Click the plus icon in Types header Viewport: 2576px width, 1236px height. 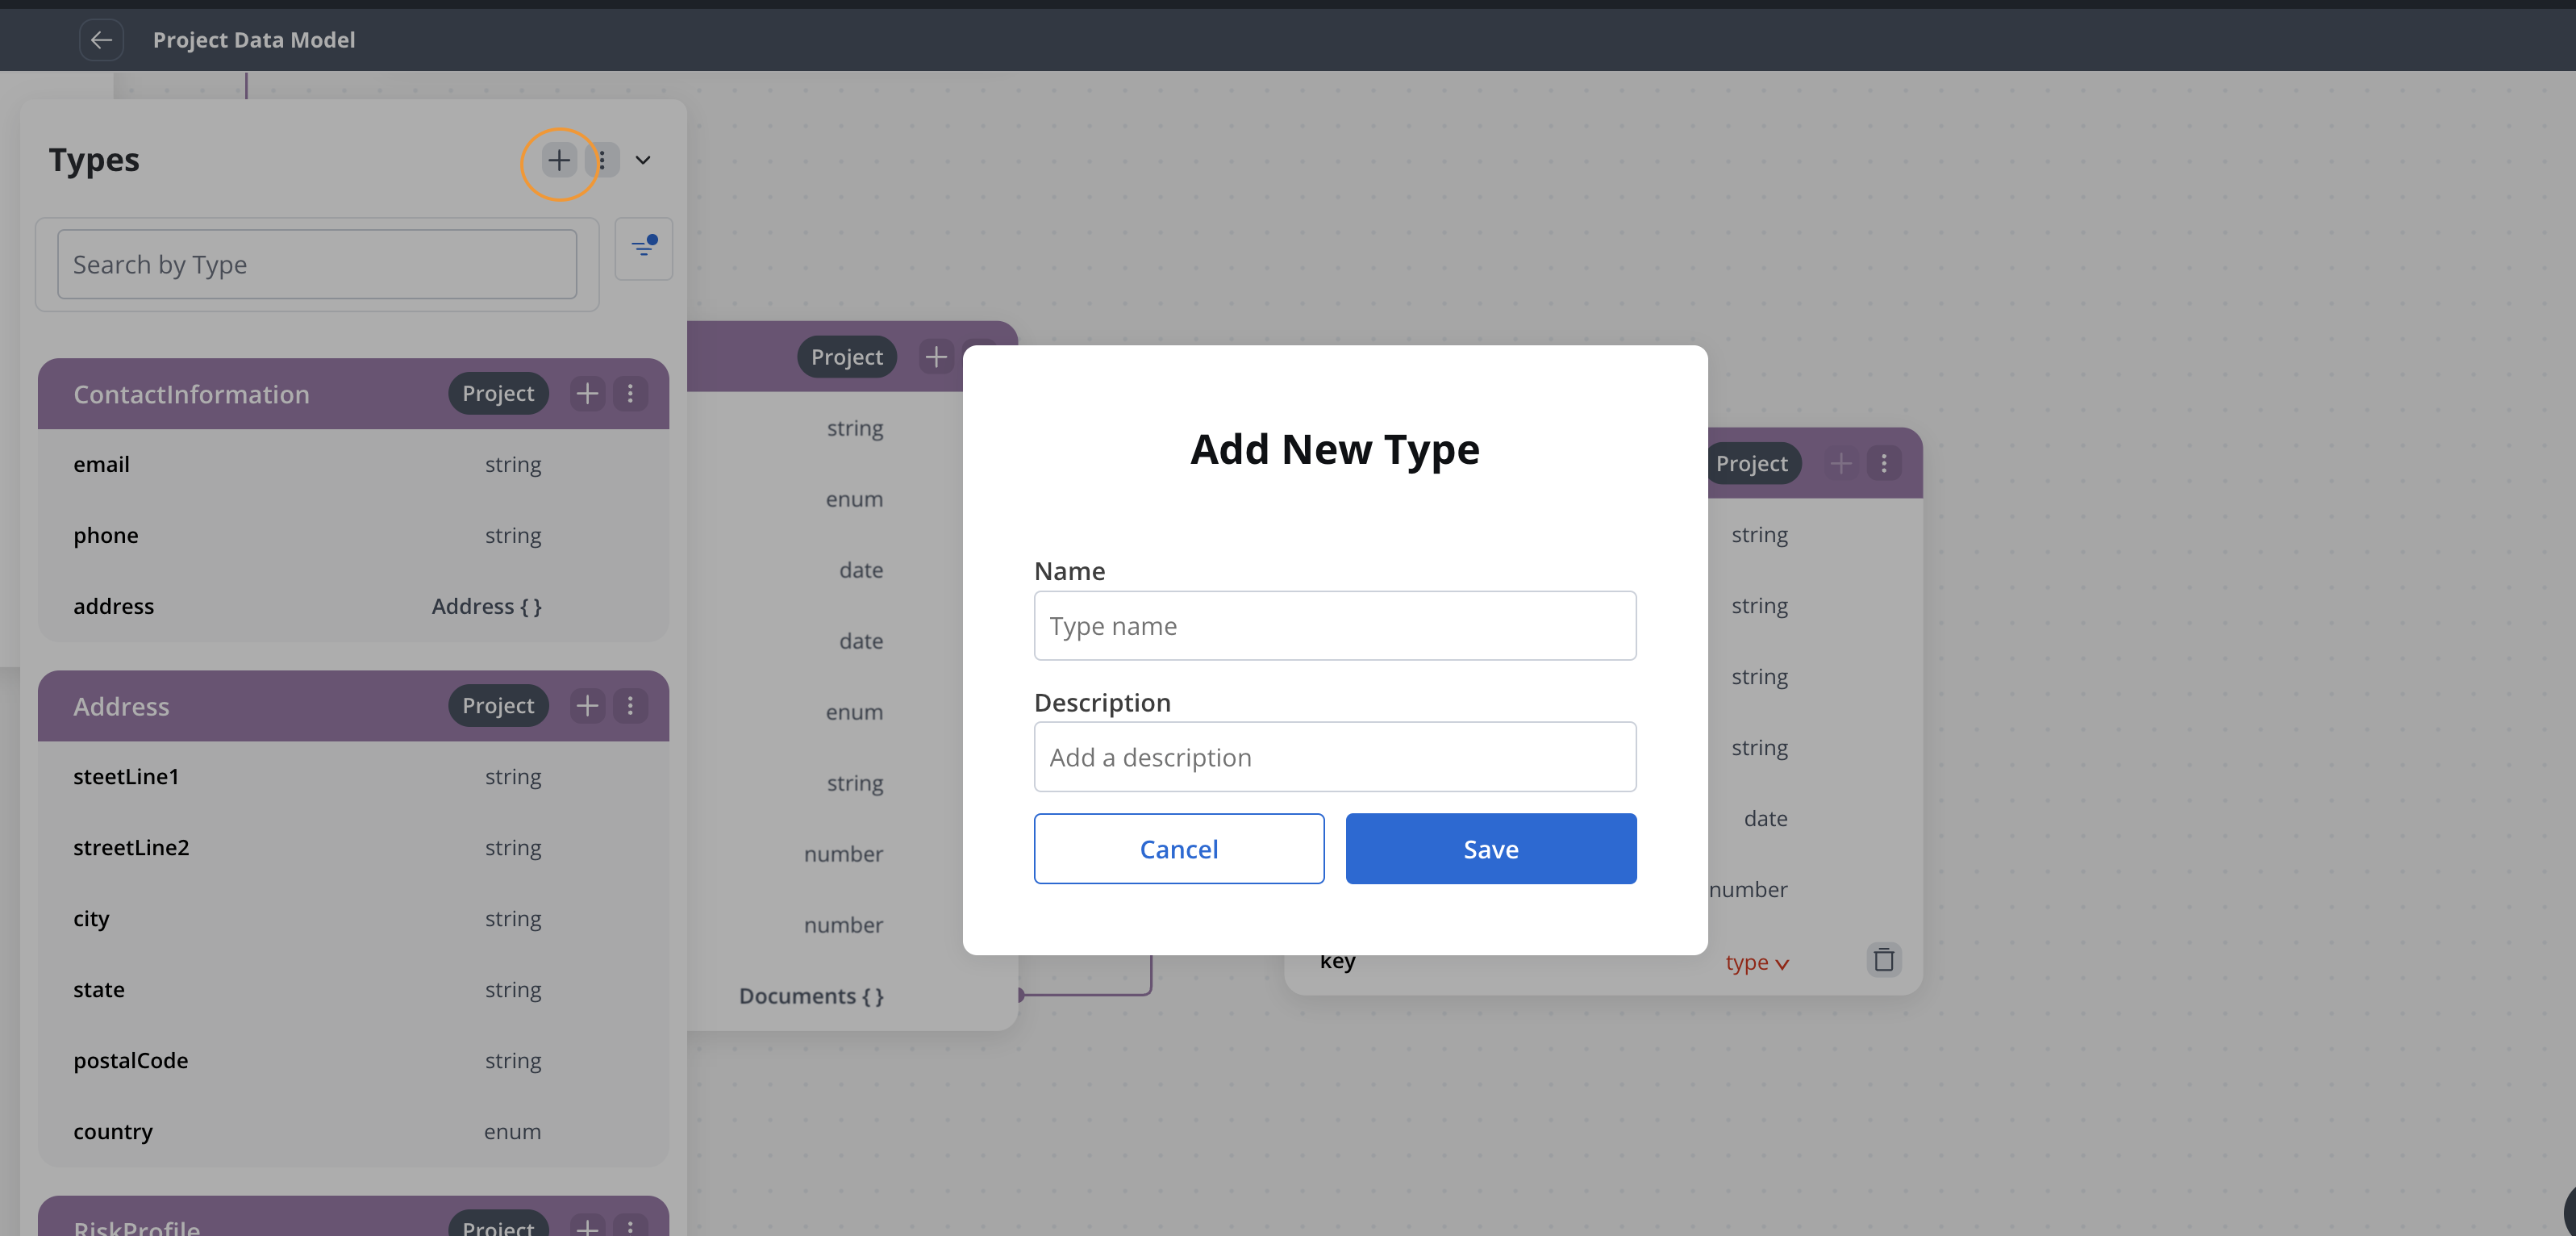[x=559, y=160]
